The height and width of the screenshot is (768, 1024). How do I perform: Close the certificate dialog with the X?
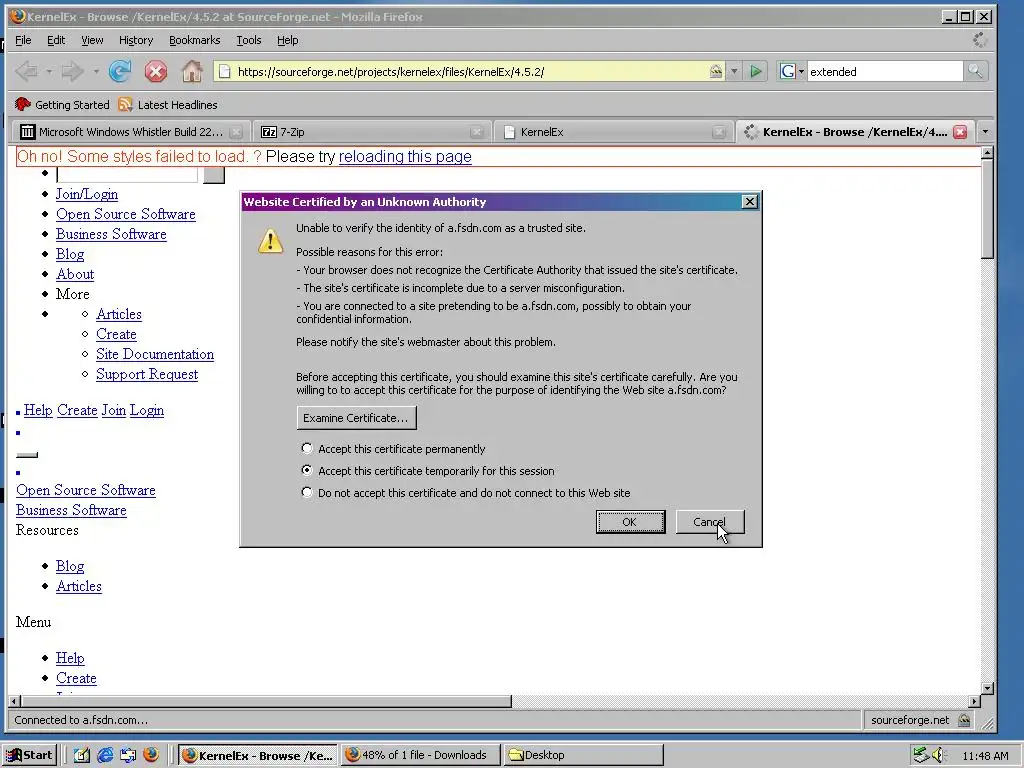pyautogui.click(x=750, y=202)
